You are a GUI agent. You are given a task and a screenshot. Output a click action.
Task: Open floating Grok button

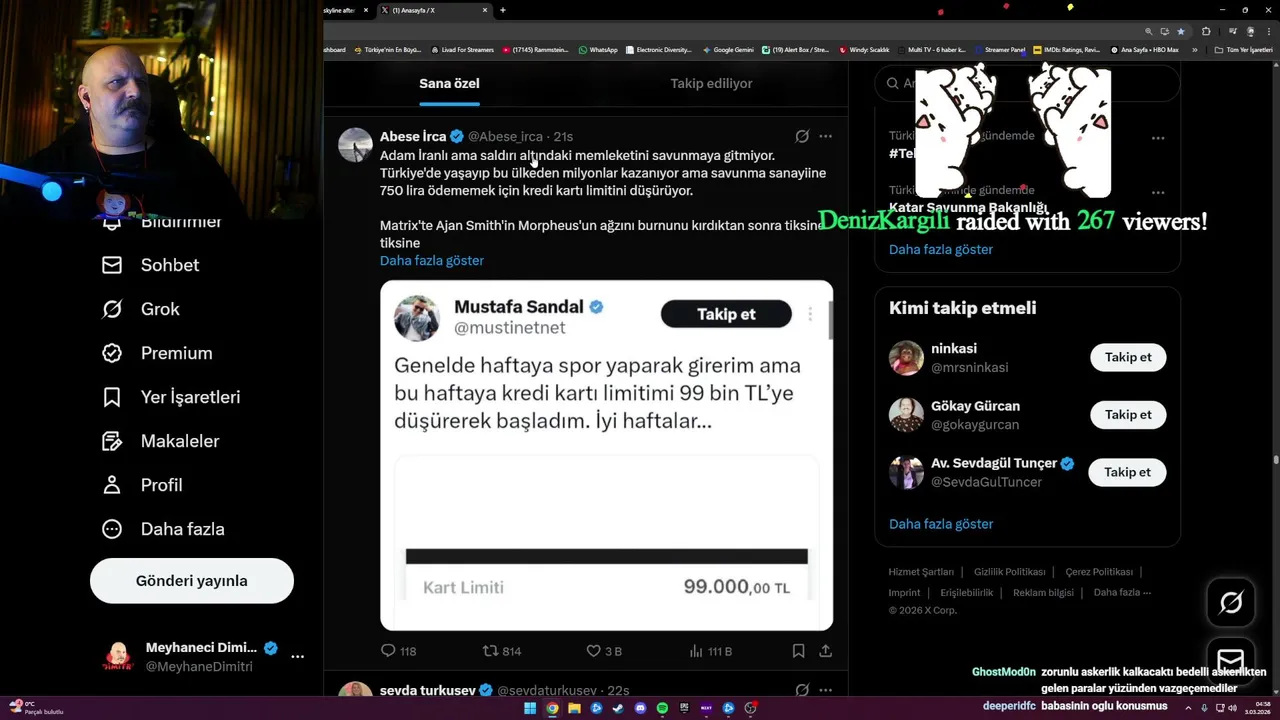pos(1231,602)
